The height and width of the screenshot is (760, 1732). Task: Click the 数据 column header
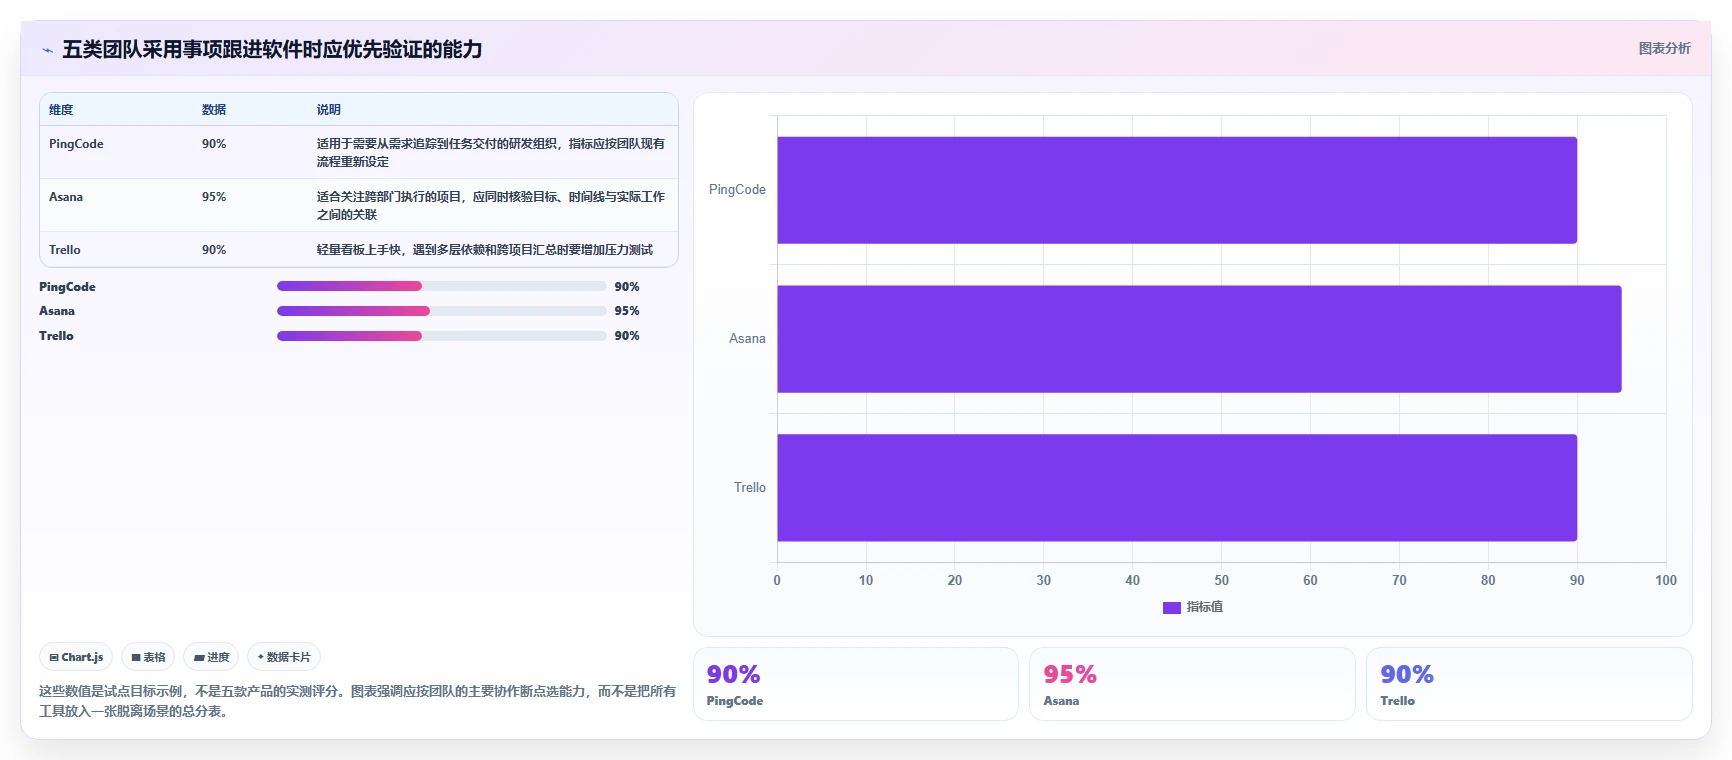click(214, 110)
